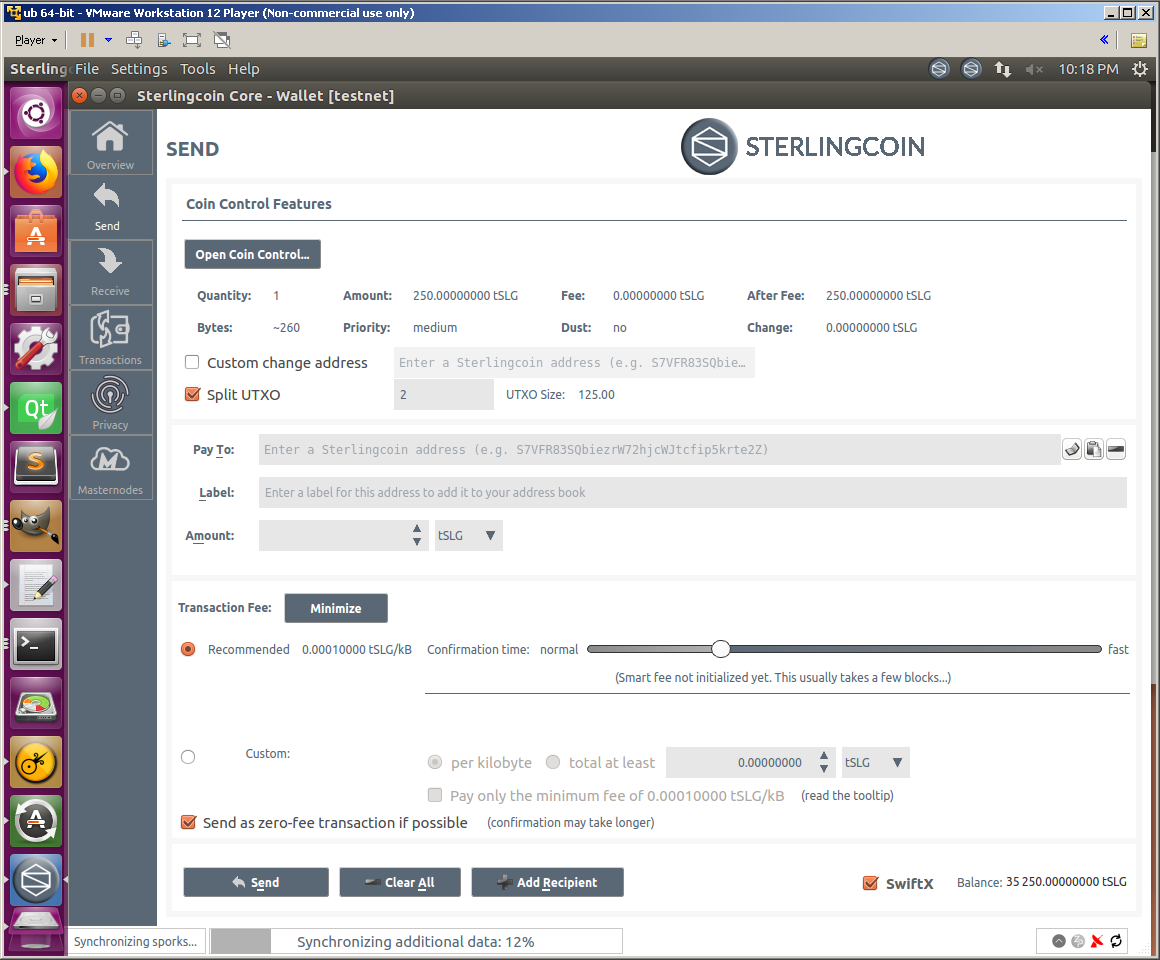Open the Overview page in the sidebar
The height and width of the screenshot is (960, 1160).
point(110,144)
